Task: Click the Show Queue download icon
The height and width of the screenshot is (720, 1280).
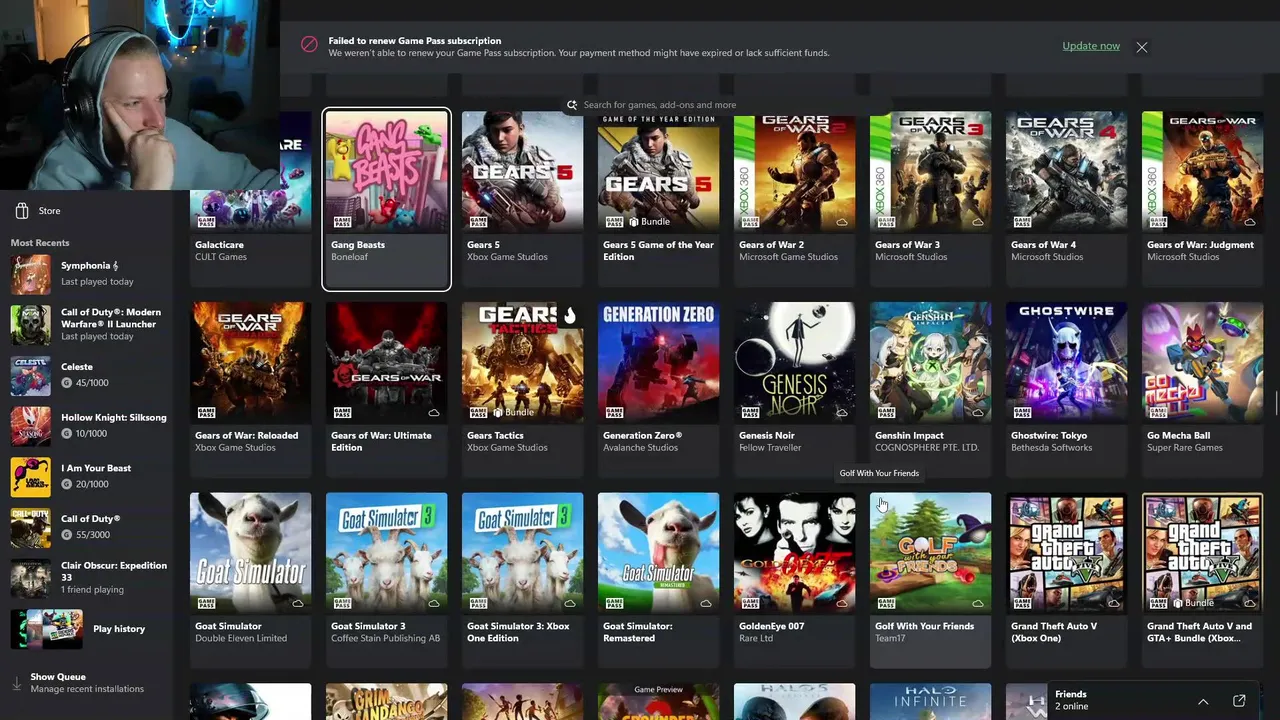Action: tap(16, 683)
